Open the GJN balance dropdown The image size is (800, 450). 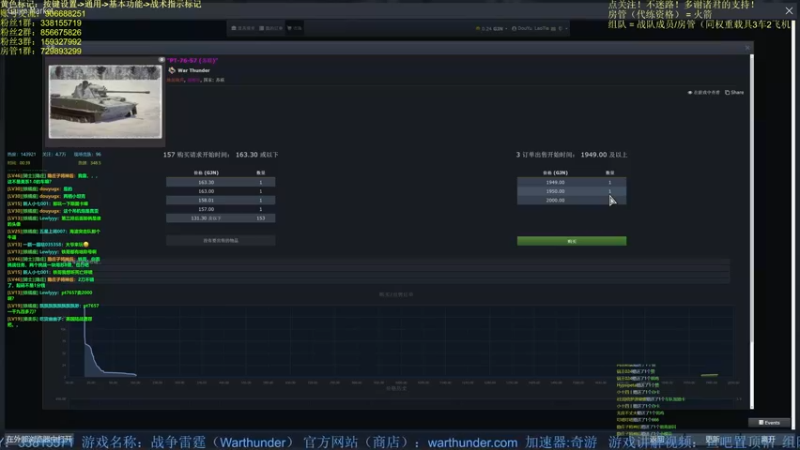click(491, 29)
